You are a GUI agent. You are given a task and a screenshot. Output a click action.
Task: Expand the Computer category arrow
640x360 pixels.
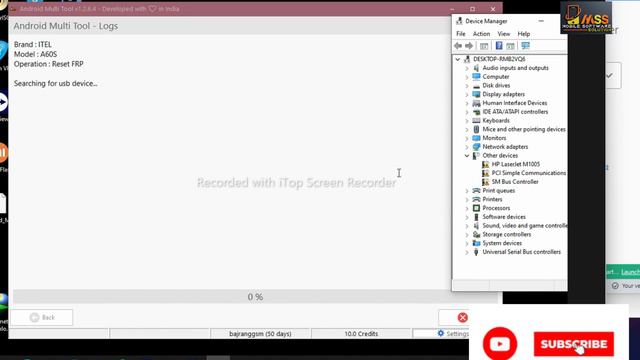(x=467, y=77)
